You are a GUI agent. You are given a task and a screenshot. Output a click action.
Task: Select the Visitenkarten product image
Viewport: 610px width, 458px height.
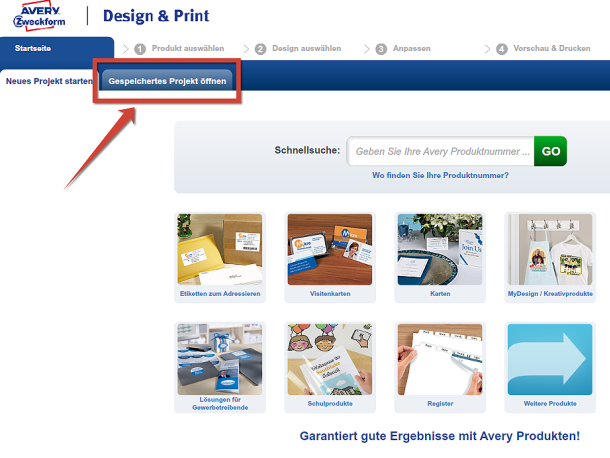330,249
